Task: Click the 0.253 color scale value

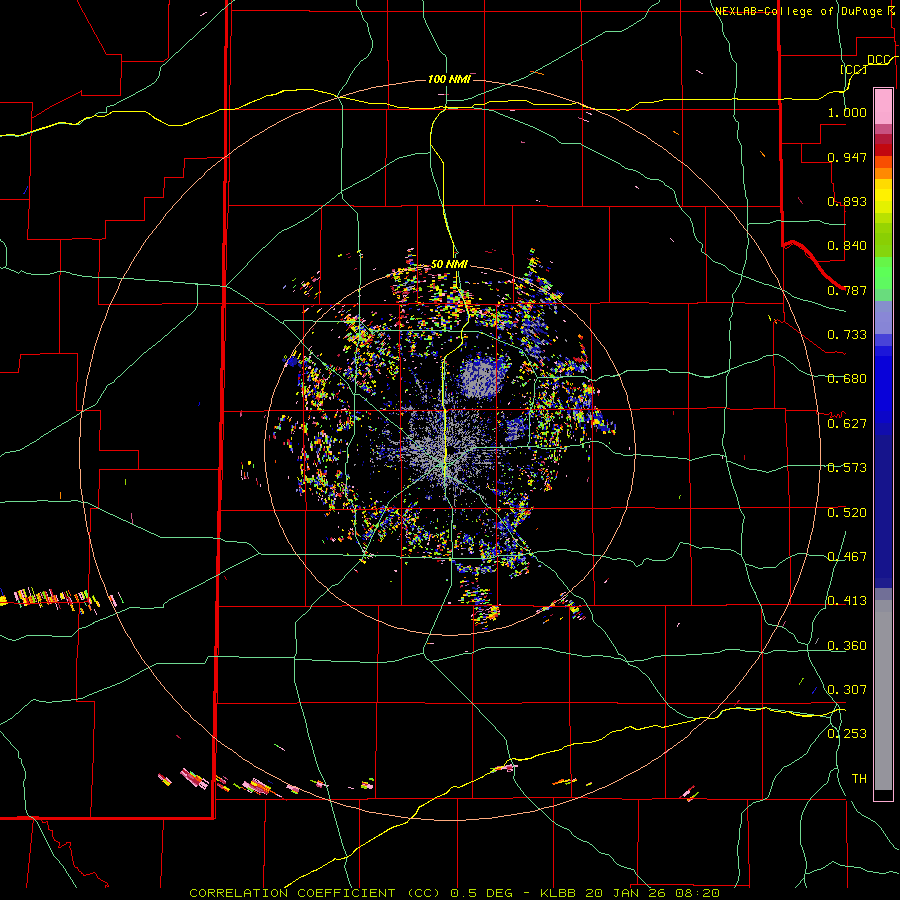Action: 847,734
